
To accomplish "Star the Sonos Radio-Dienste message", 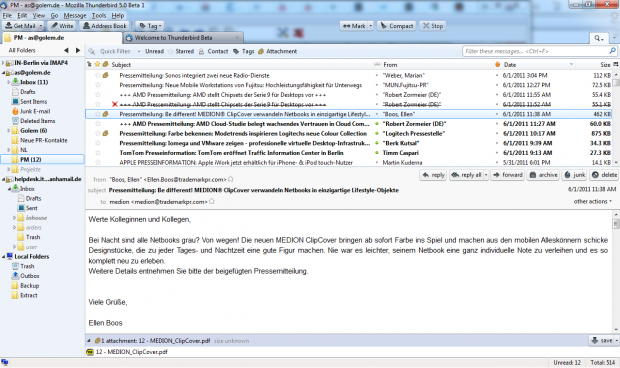I will point(98,75).
